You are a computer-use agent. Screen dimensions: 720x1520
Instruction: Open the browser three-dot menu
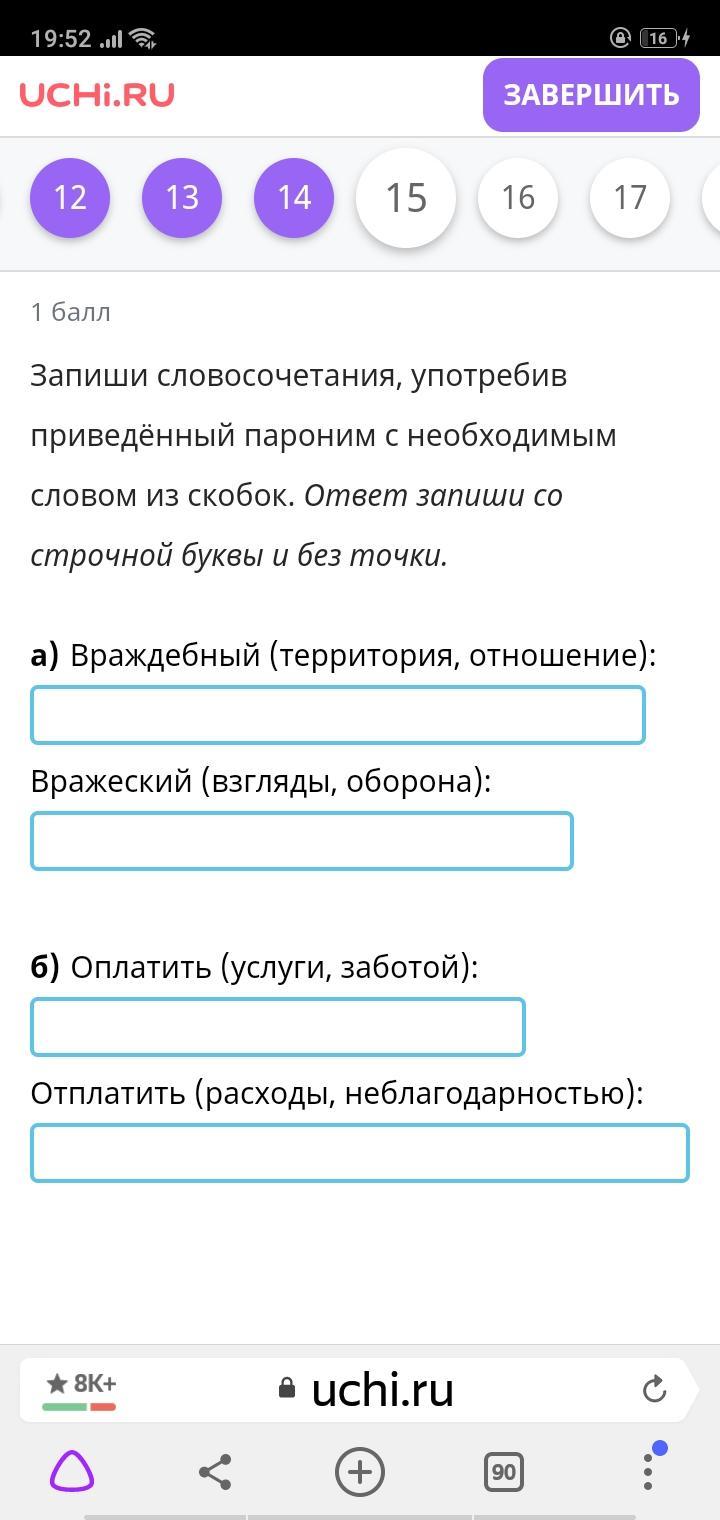(648, 1471)
